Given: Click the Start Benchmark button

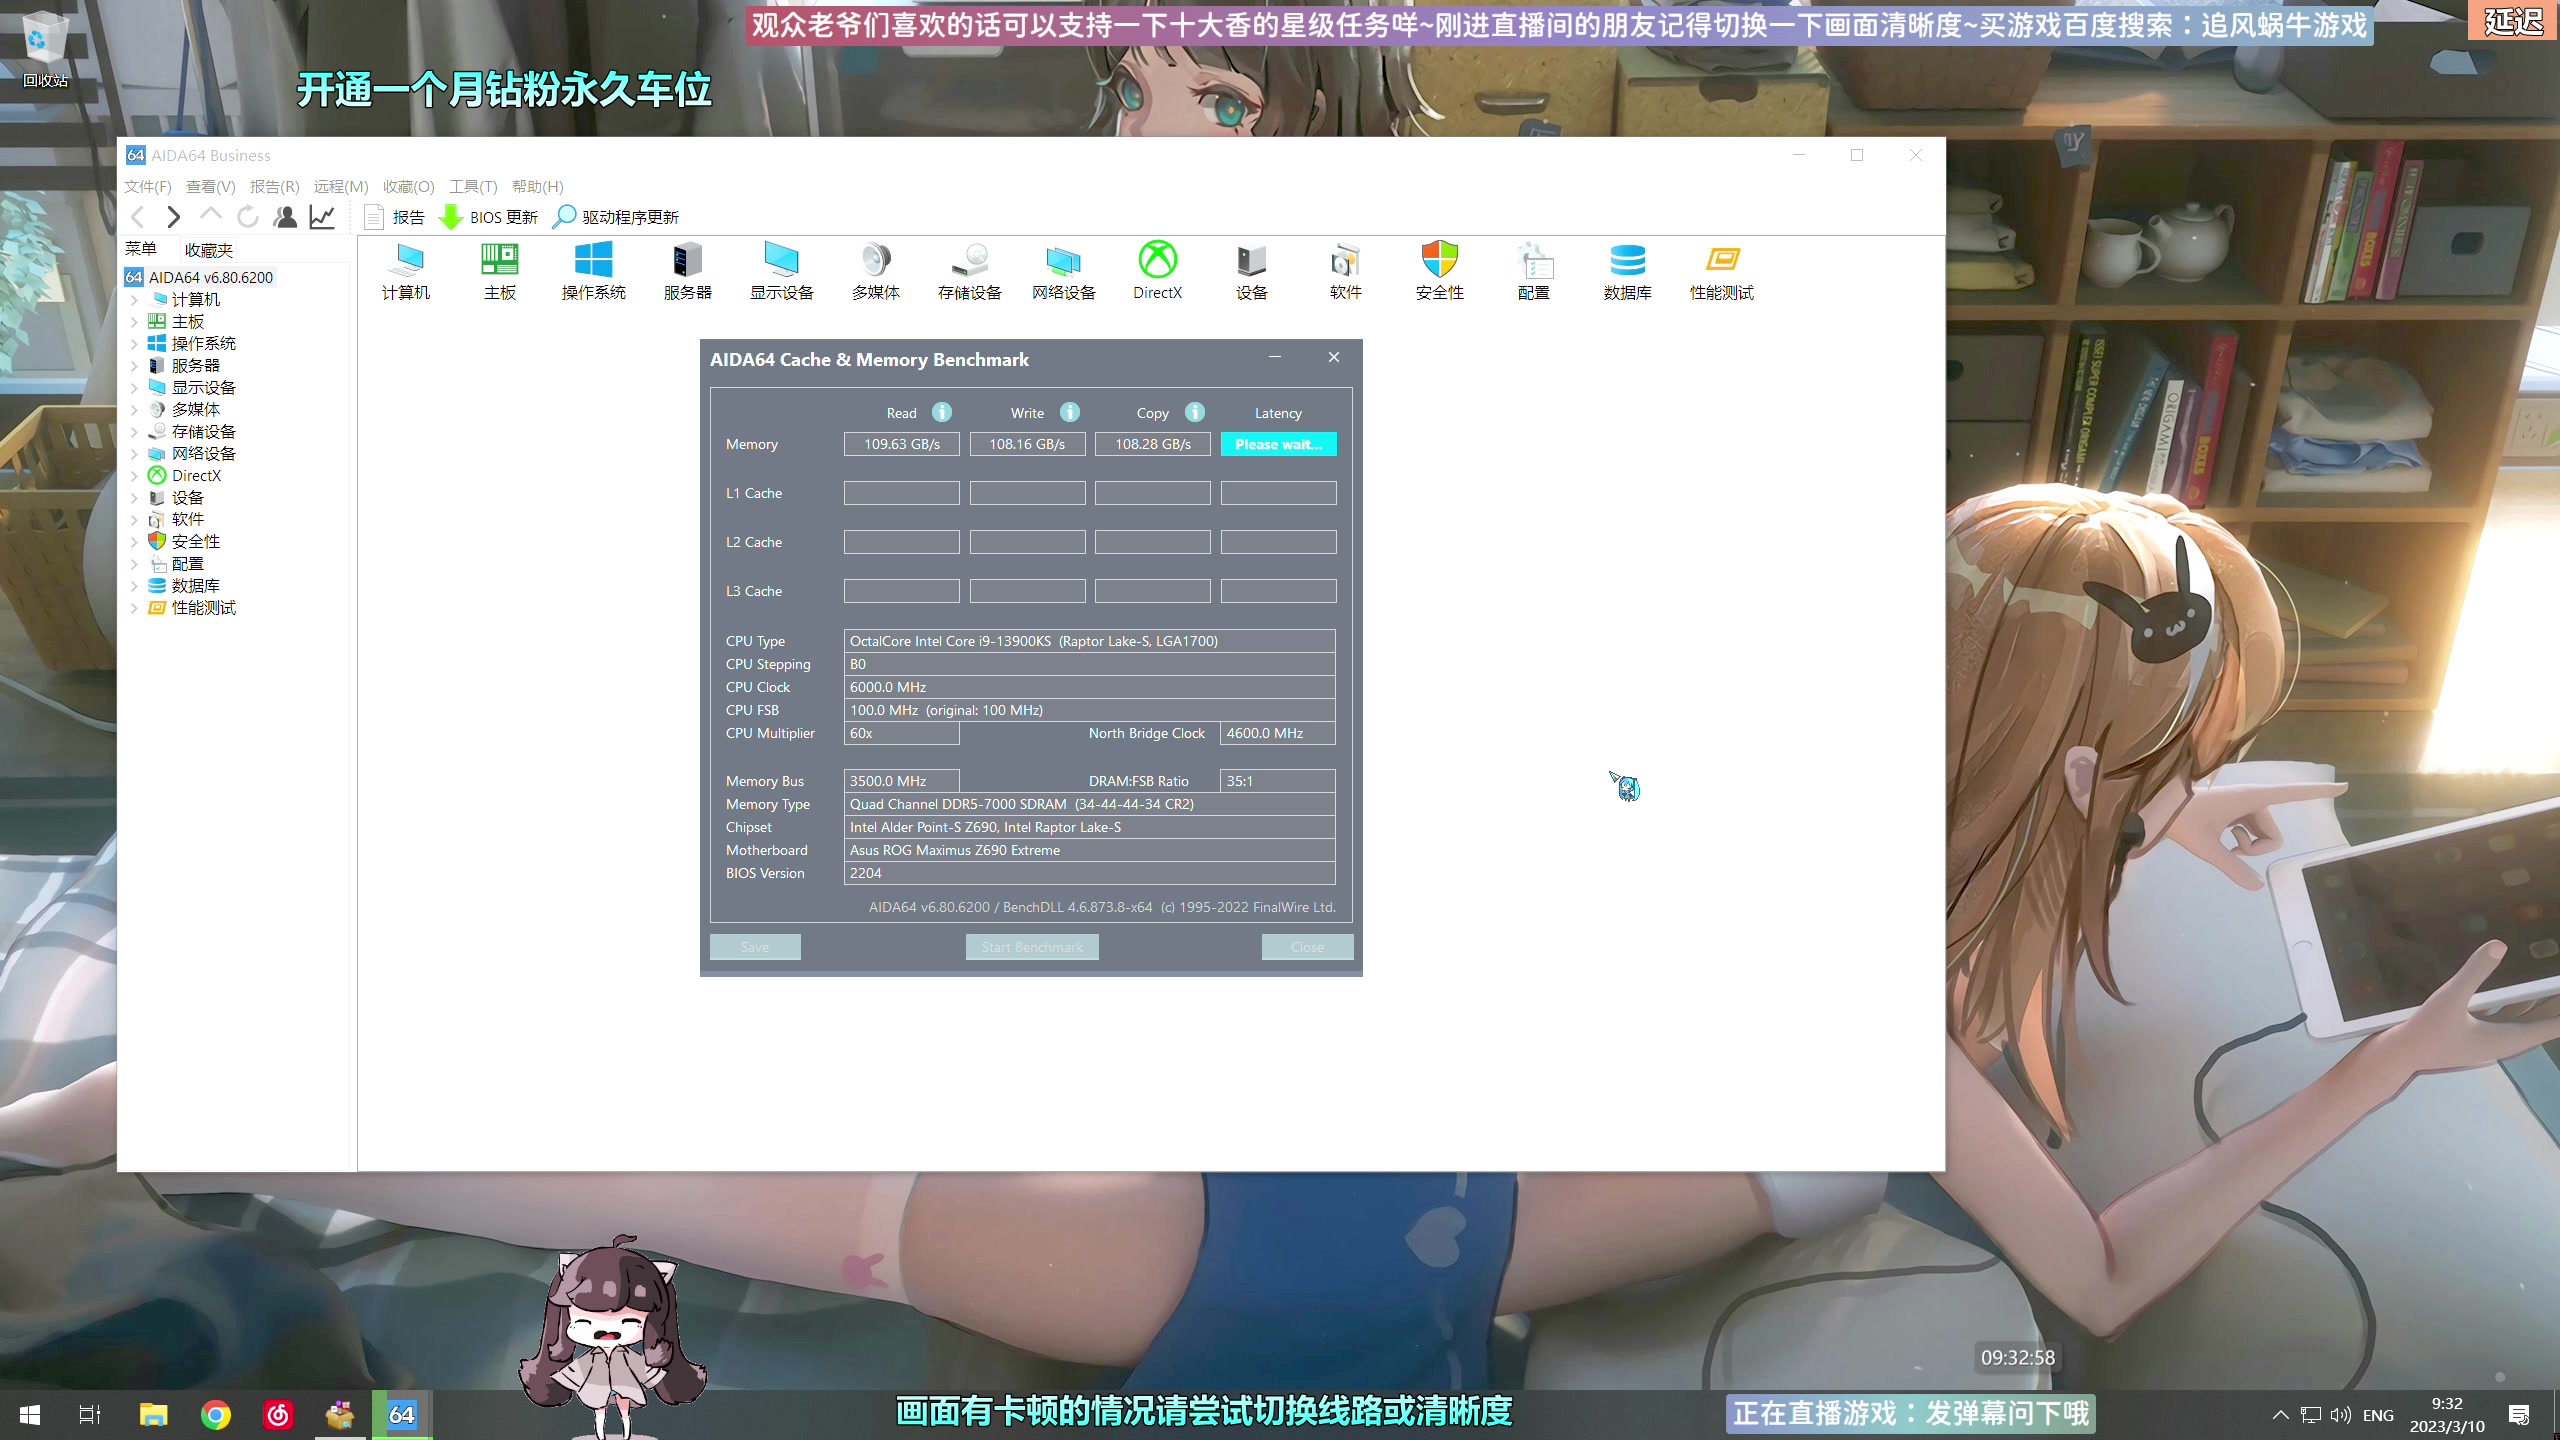Looking at the screenshot, I should (x=1031, y=947).
